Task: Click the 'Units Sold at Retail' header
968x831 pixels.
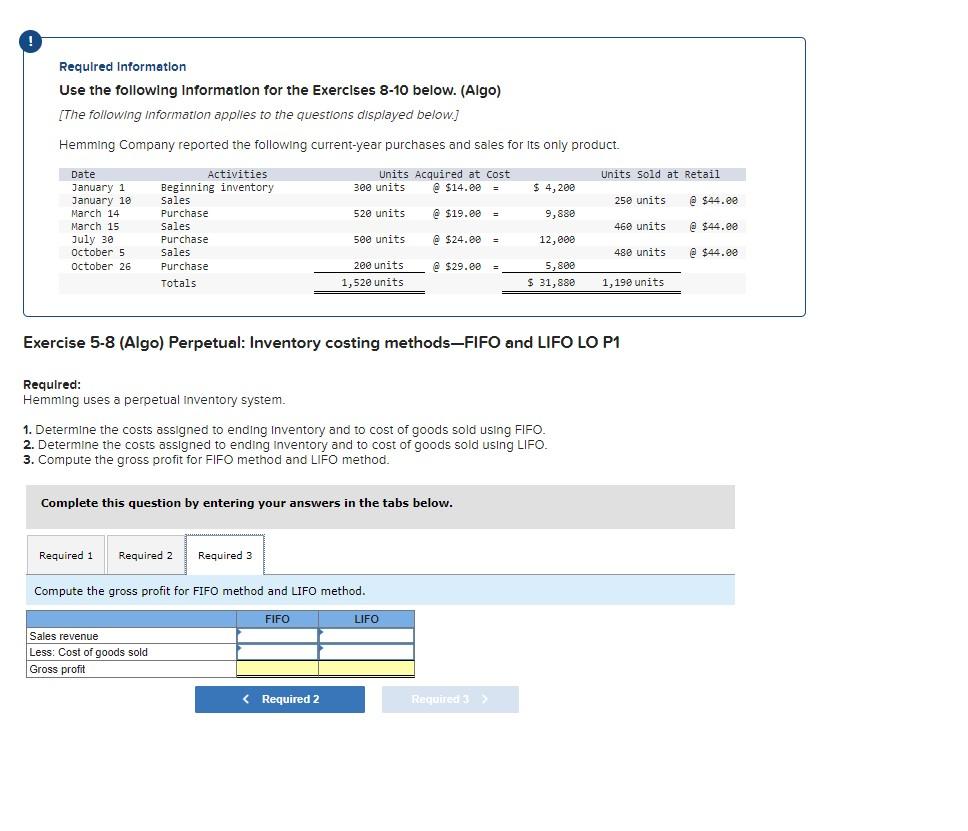Action: point(660,174)
